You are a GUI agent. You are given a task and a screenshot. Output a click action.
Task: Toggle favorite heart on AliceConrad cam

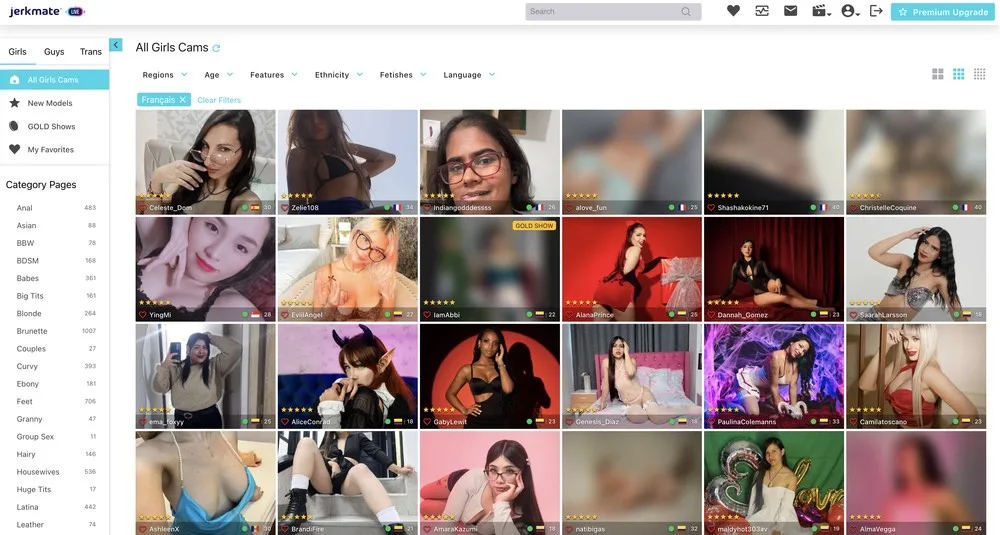[285, 422]
